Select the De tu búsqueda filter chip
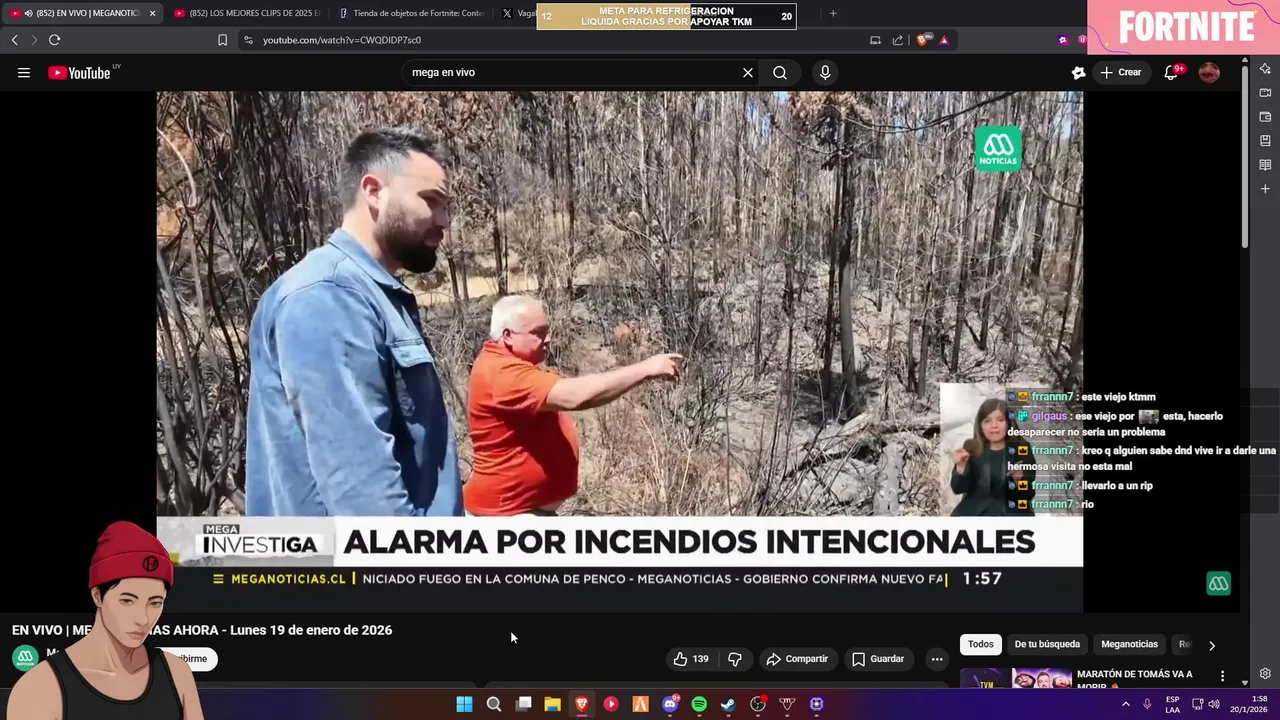The height and width of the screenshot is (720, 1280). [1047, 645]
